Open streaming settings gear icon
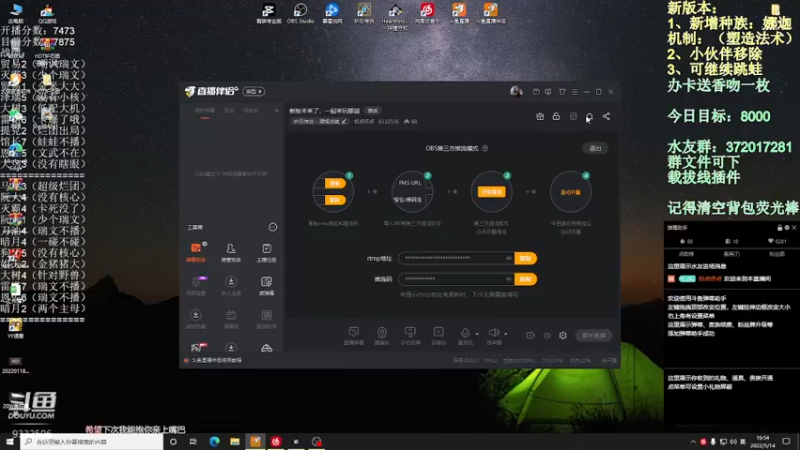 (x=563, y=335)
